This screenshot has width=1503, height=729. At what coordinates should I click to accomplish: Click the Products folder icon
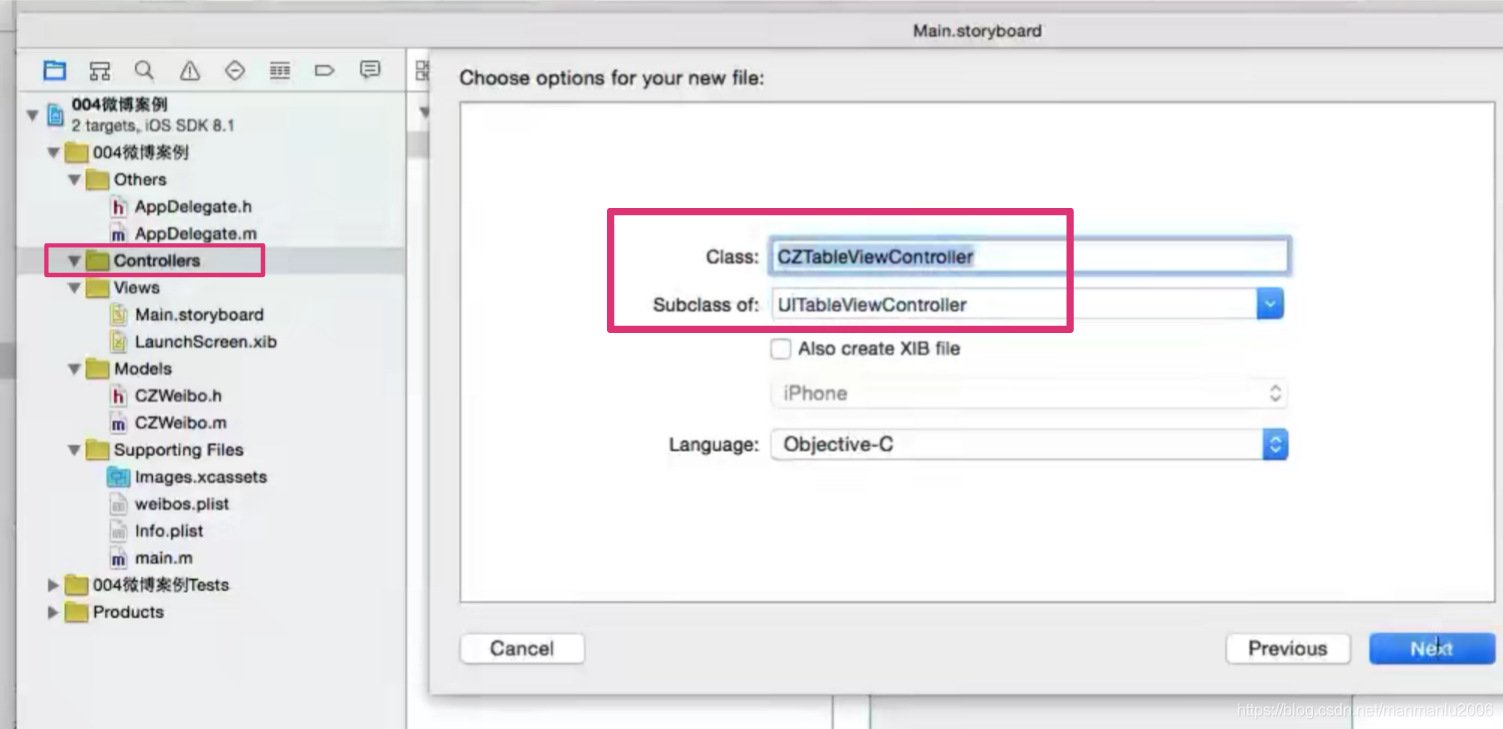pos(76,612)
